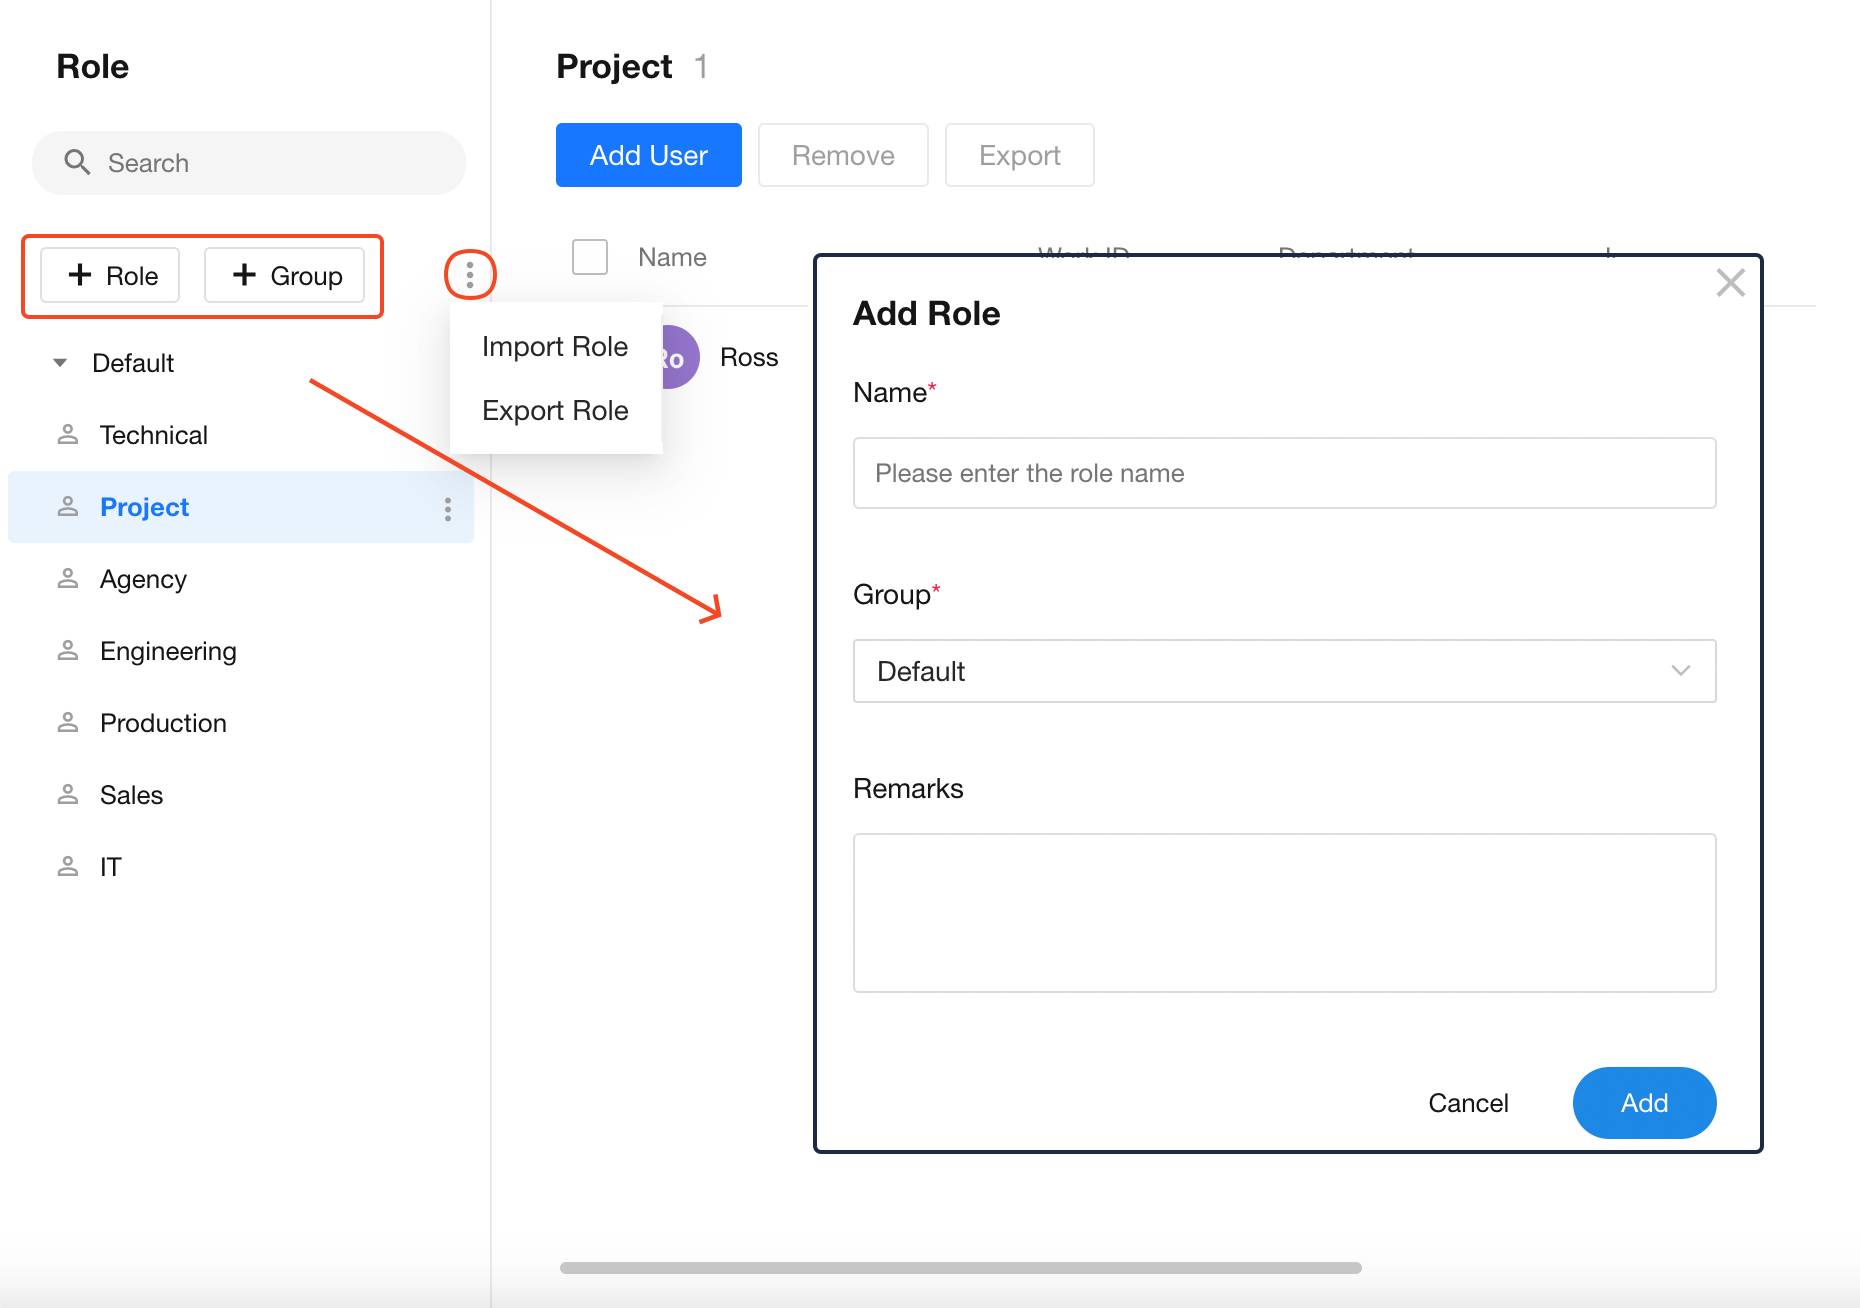This screenshot has width=1860, height=1308.
Task: Click the Engineering role person icon
Action: coord(68,651)
